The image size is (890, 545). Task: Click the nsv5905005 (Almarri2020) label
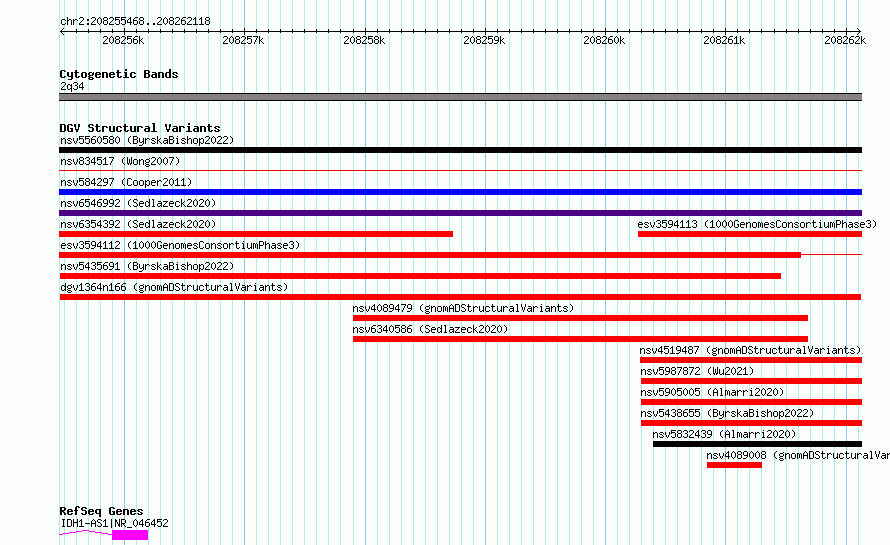point(712,392)
